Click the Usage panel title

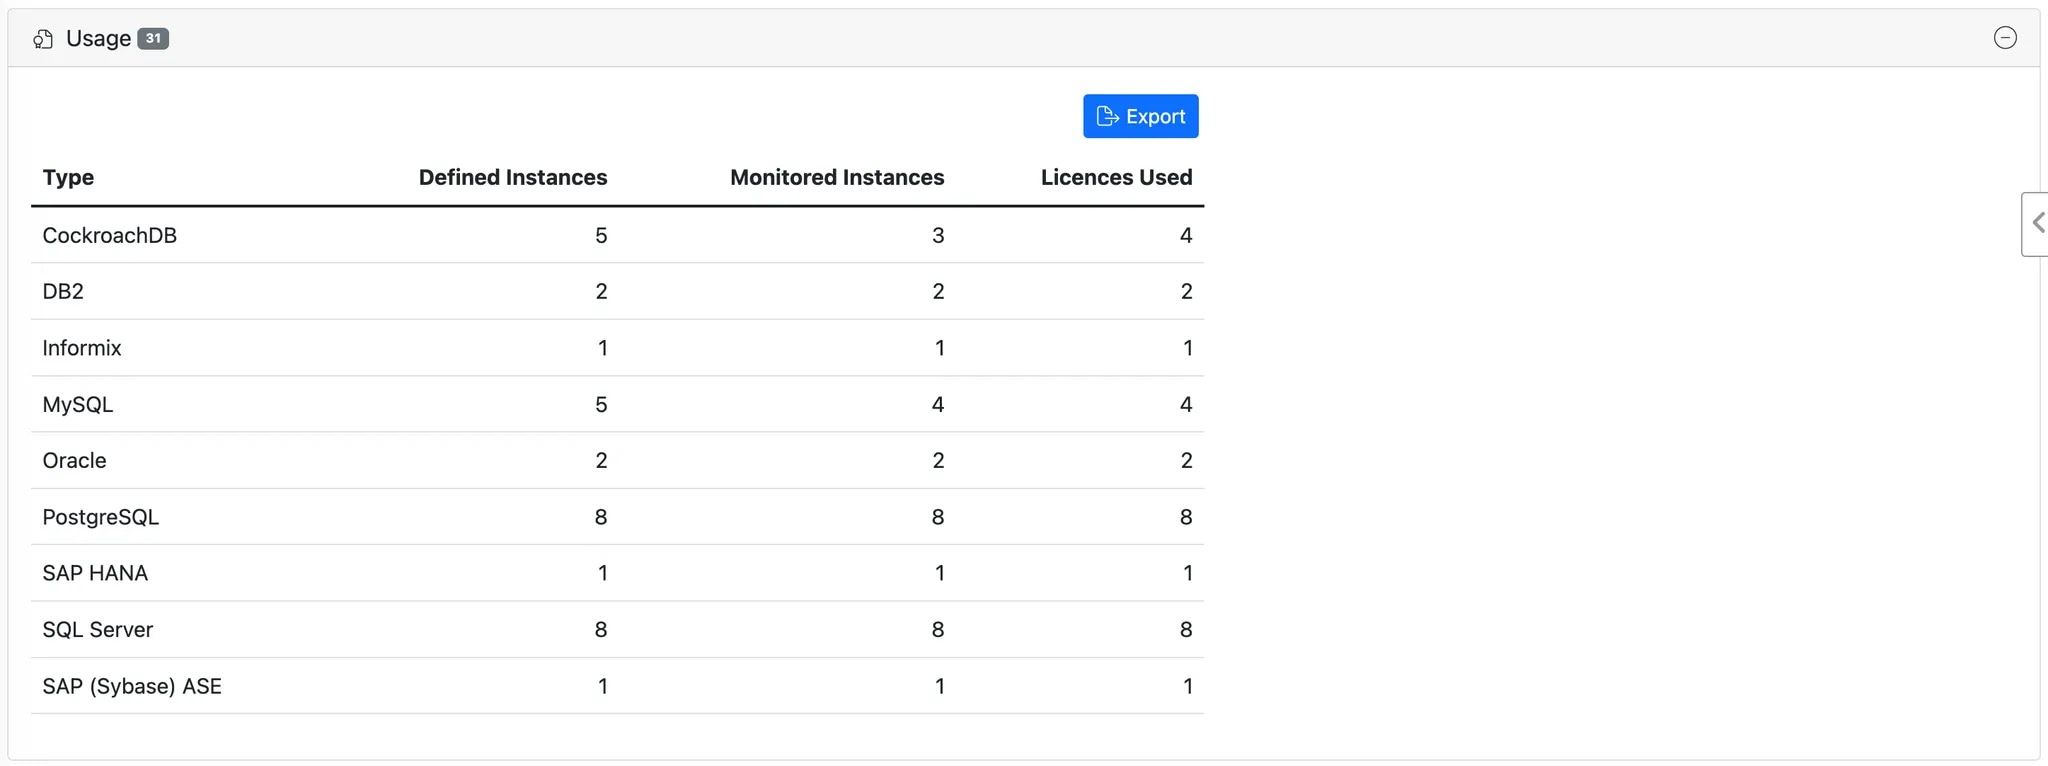pos(99,38)
